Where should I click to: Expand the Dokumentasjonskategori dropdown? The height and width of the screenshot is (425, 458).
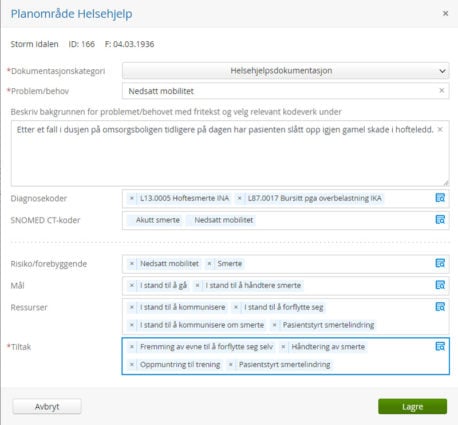(x=286, y=71)
